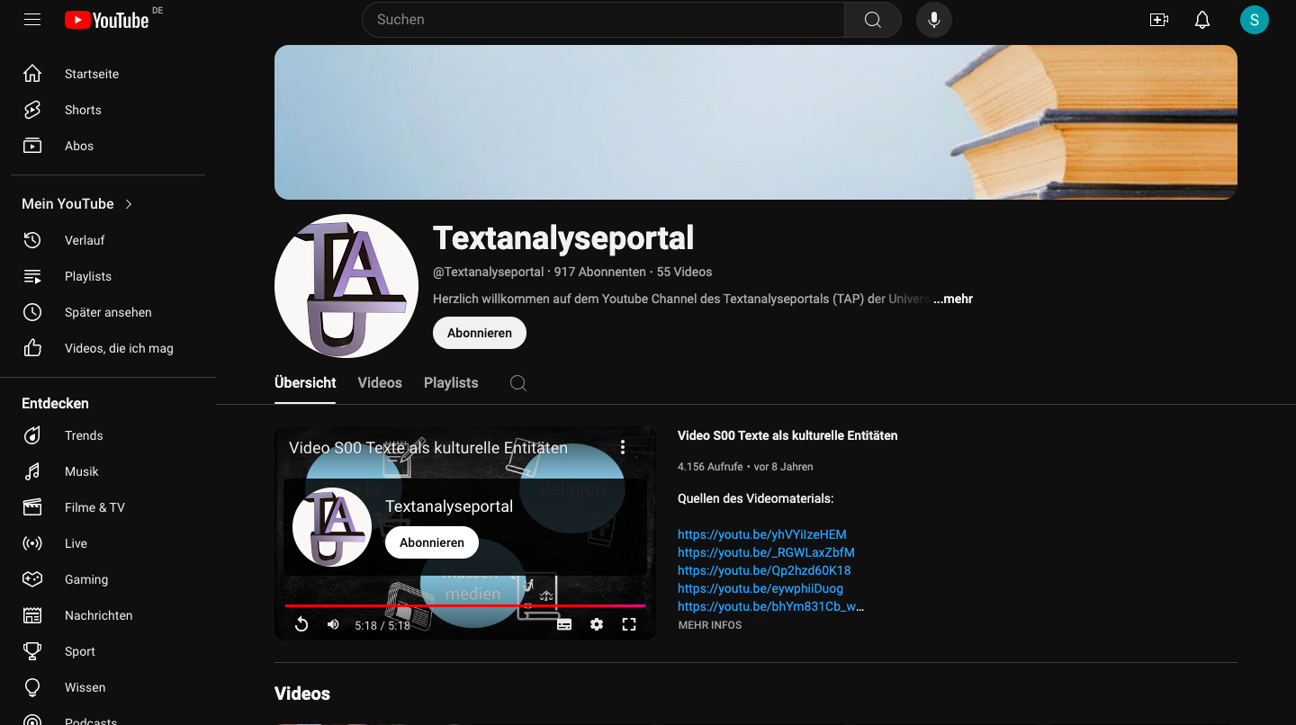Open the channel search magnifier icon
This screenshot has width=1296, height=725.
(517, 382)
